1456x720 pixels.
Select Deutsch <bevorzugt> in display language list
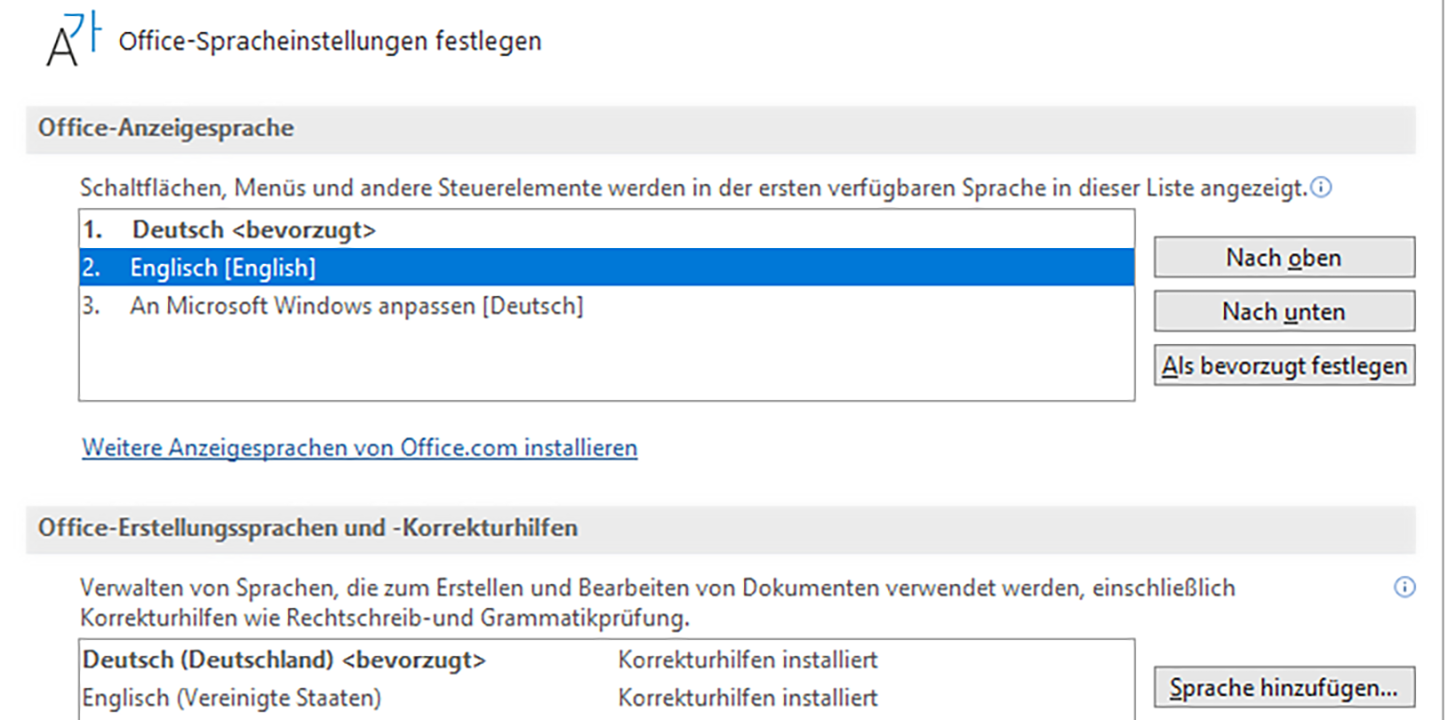coord(254,230)
